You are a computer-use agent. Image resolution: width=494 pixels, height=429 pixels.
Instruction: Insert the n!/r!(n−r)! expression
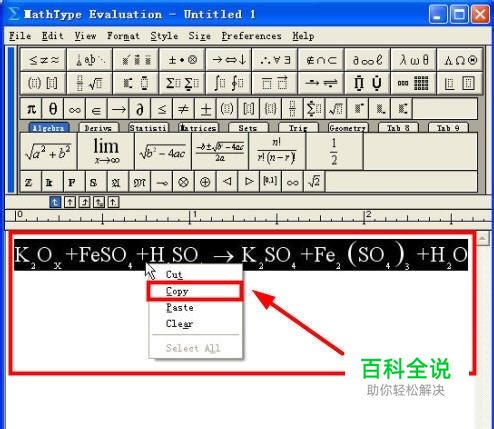coord(277,151)
